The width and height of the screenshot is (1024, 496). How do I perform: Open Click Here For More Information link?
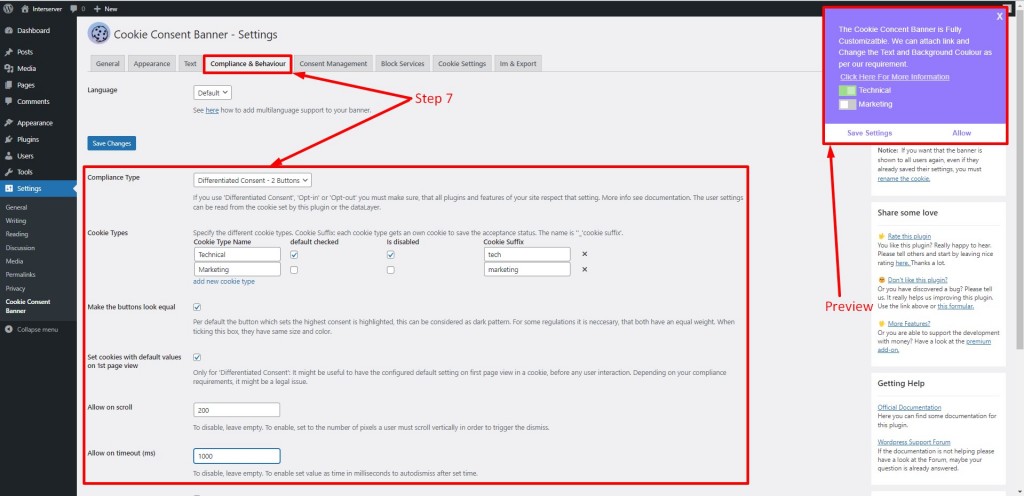click(x=895, y=77)
